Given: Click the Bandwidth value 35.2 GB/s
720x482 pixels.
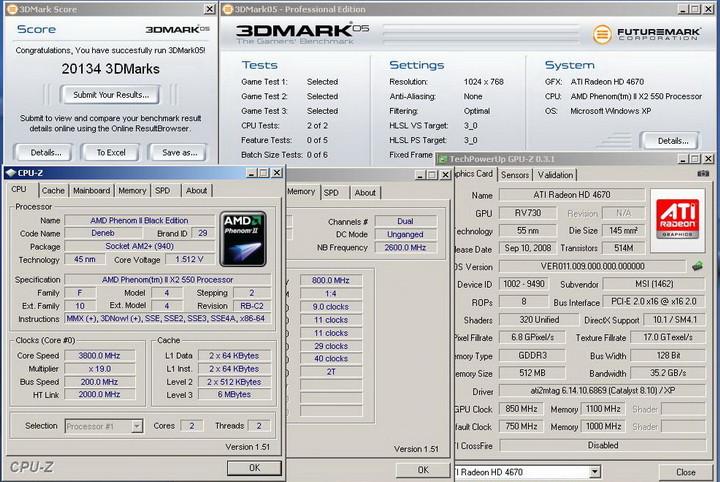Looking at the screenshot, I should 668,373.
